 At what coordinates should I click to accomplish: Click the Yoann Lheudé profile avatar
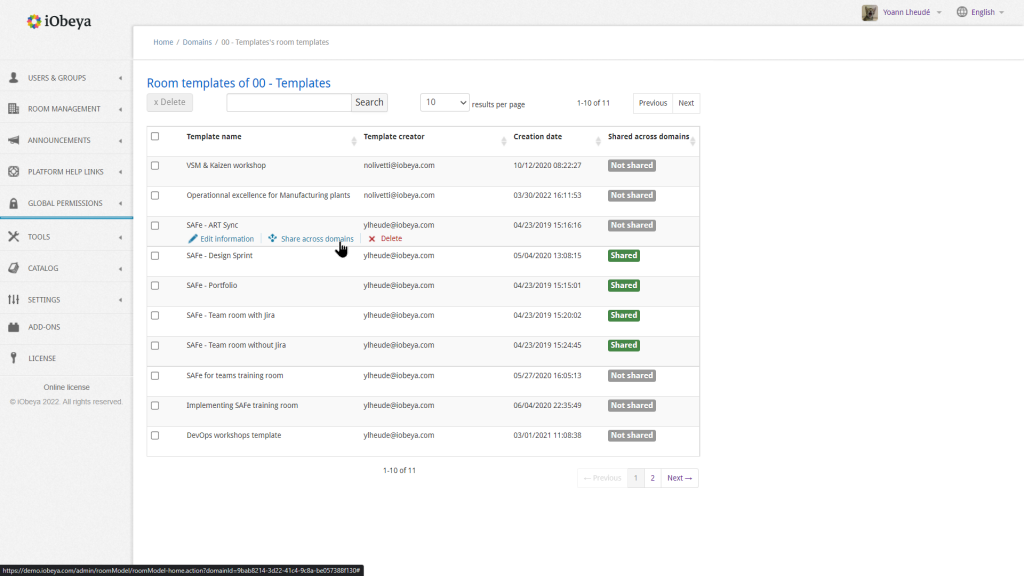point(869,12)
